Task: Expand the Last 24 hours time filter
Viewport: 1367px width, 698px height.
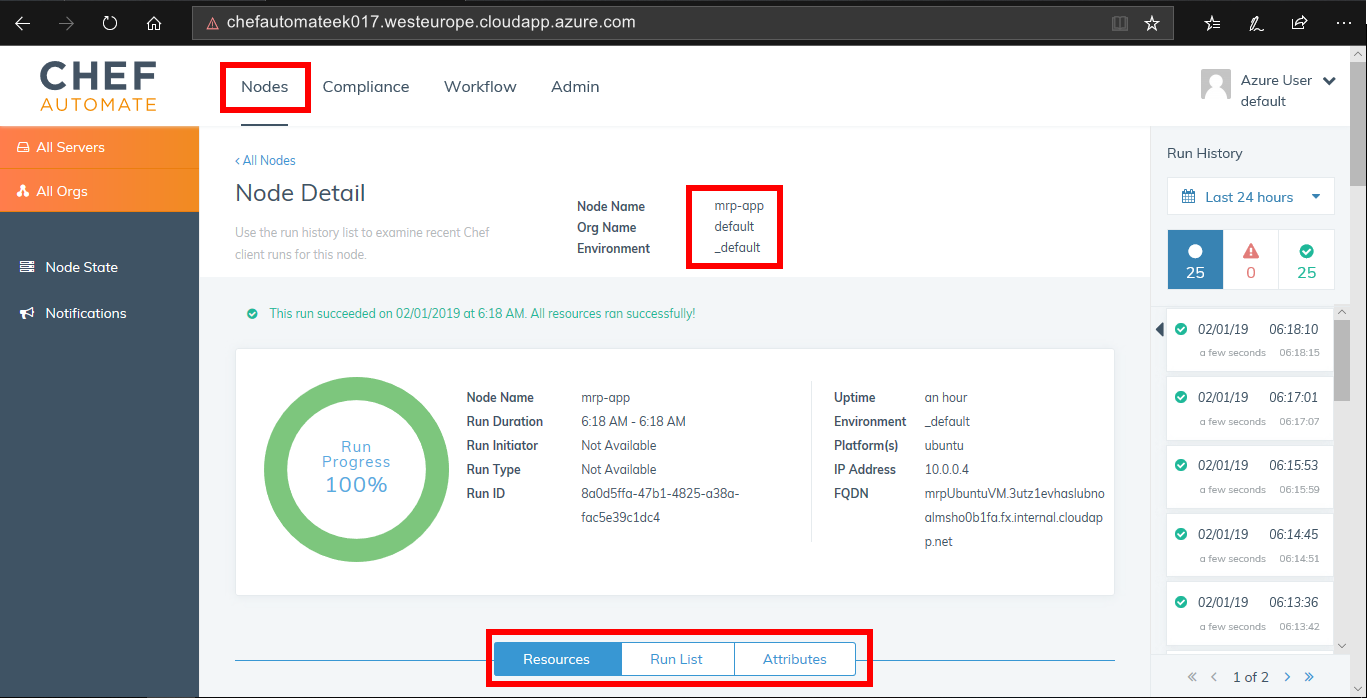Action: click(x=1250, y=196)
